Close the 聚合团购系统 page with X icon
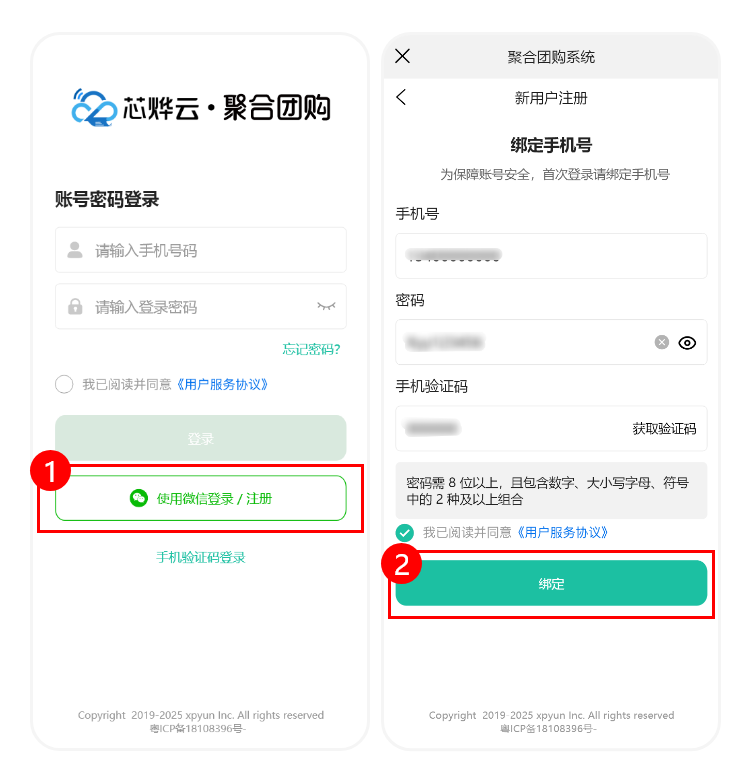This screenshot has height=784, width=750. pos(402,56)
